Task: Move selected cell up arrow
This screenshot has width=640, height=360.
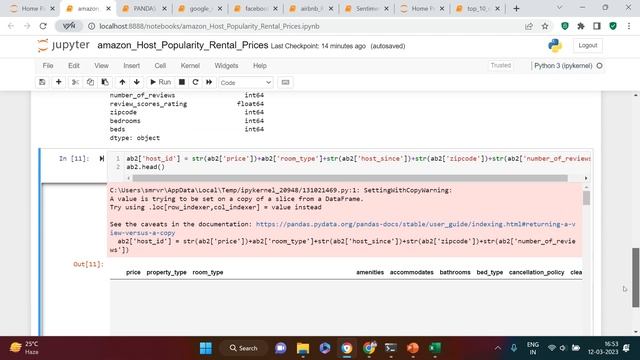Action: click(122, 82)
